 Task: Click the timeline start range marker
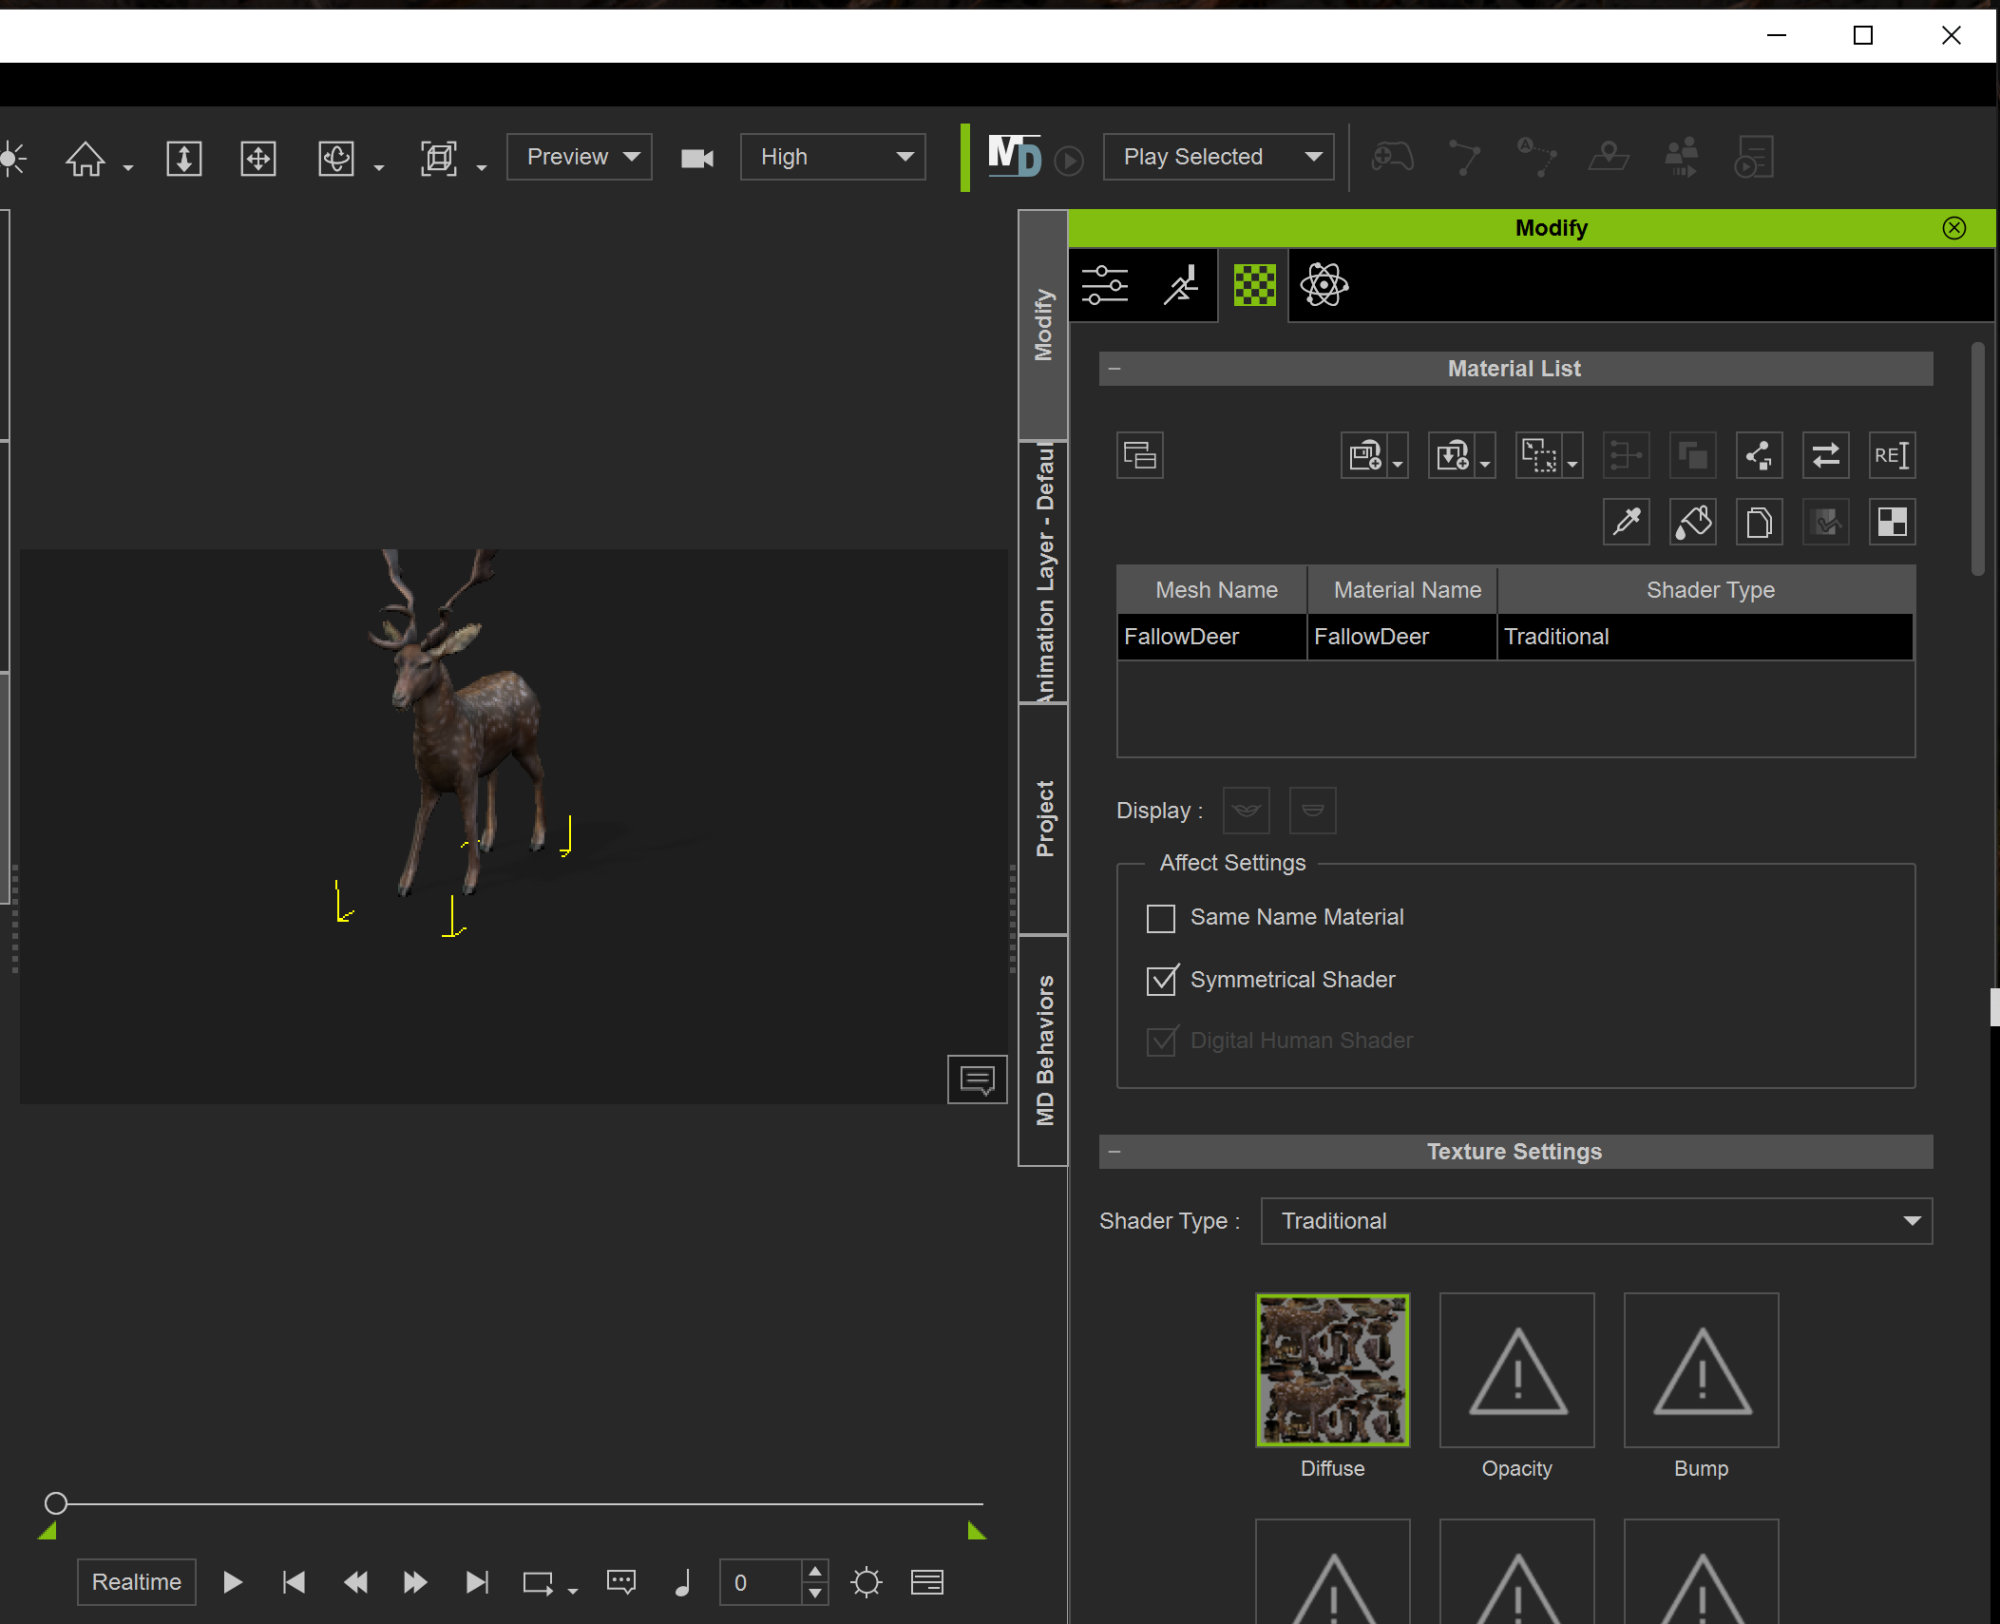(47, 1531)
